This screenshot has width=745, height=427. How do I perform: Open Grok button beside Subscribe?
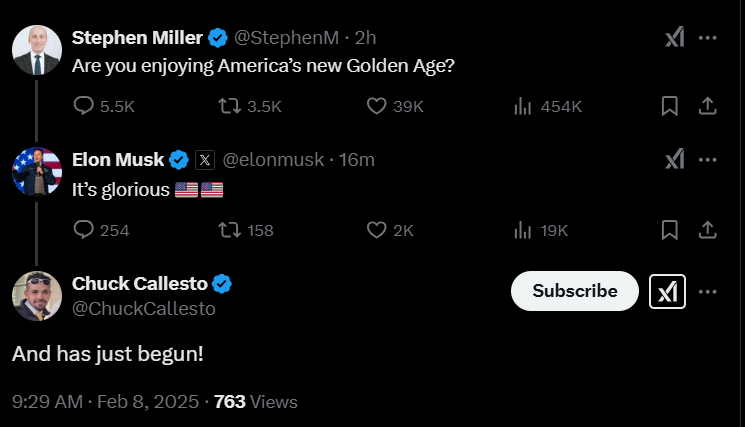click(667, 291)
